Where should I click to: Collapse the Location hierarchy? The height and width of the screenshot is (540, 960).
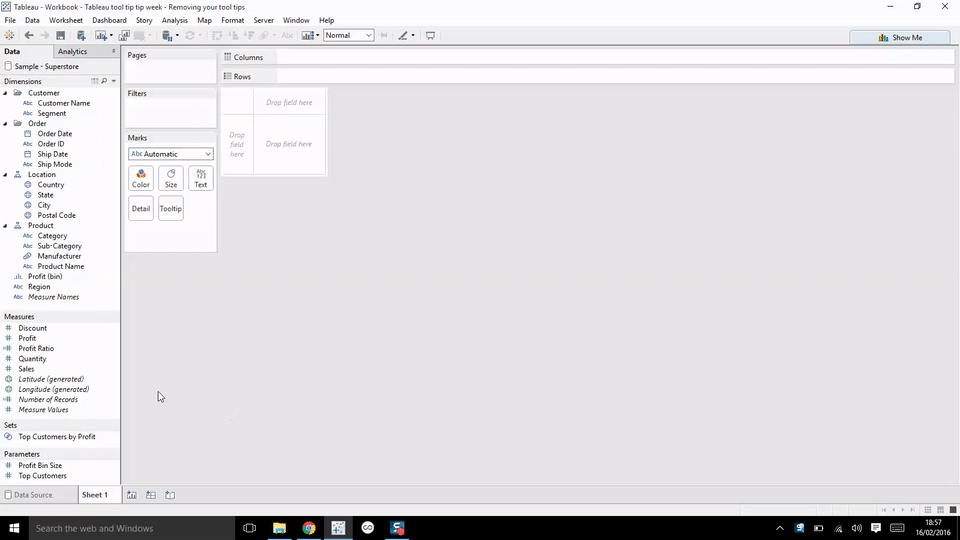[6, 174]
